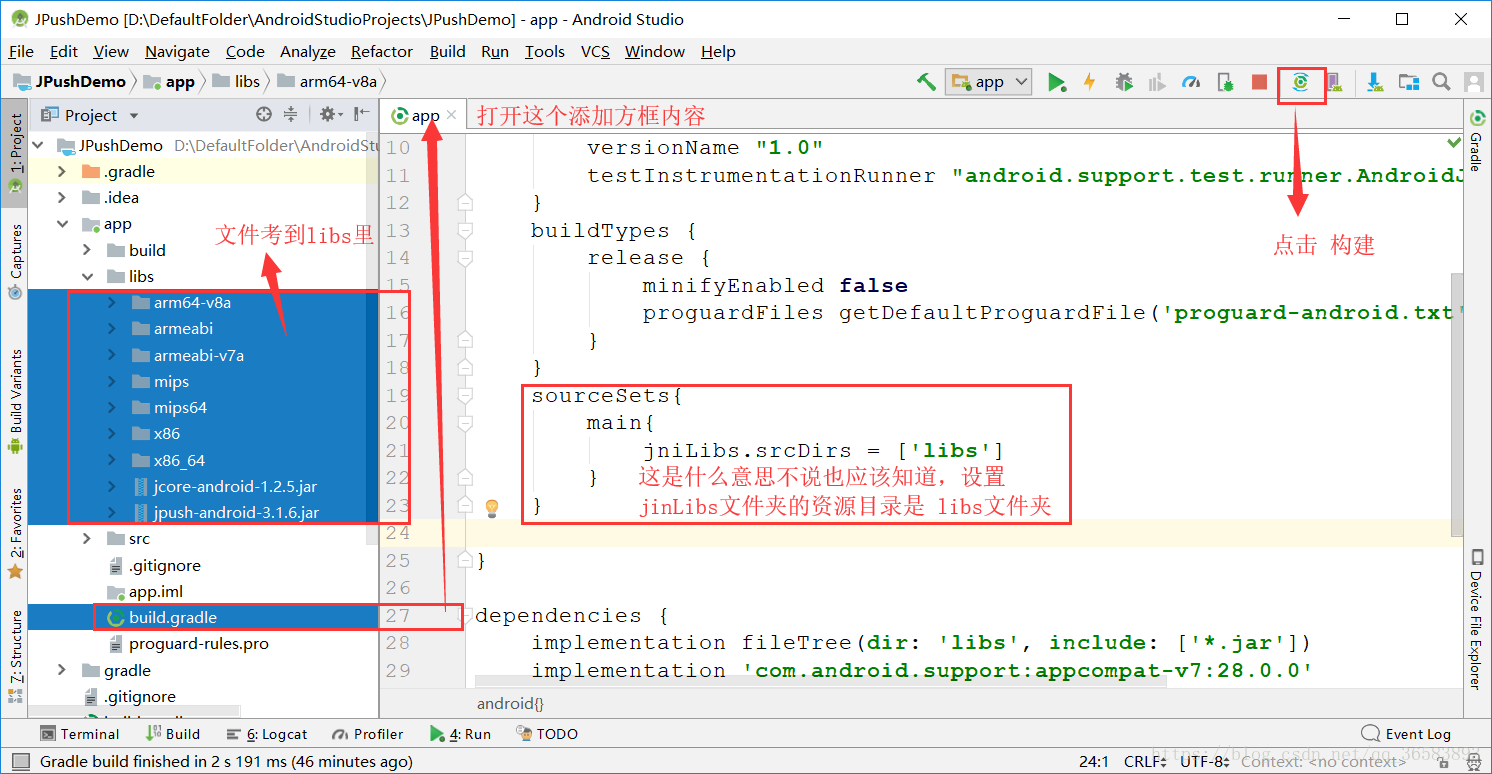Select jpush-android-3.1.6.jar file

(x=236, y=513)
